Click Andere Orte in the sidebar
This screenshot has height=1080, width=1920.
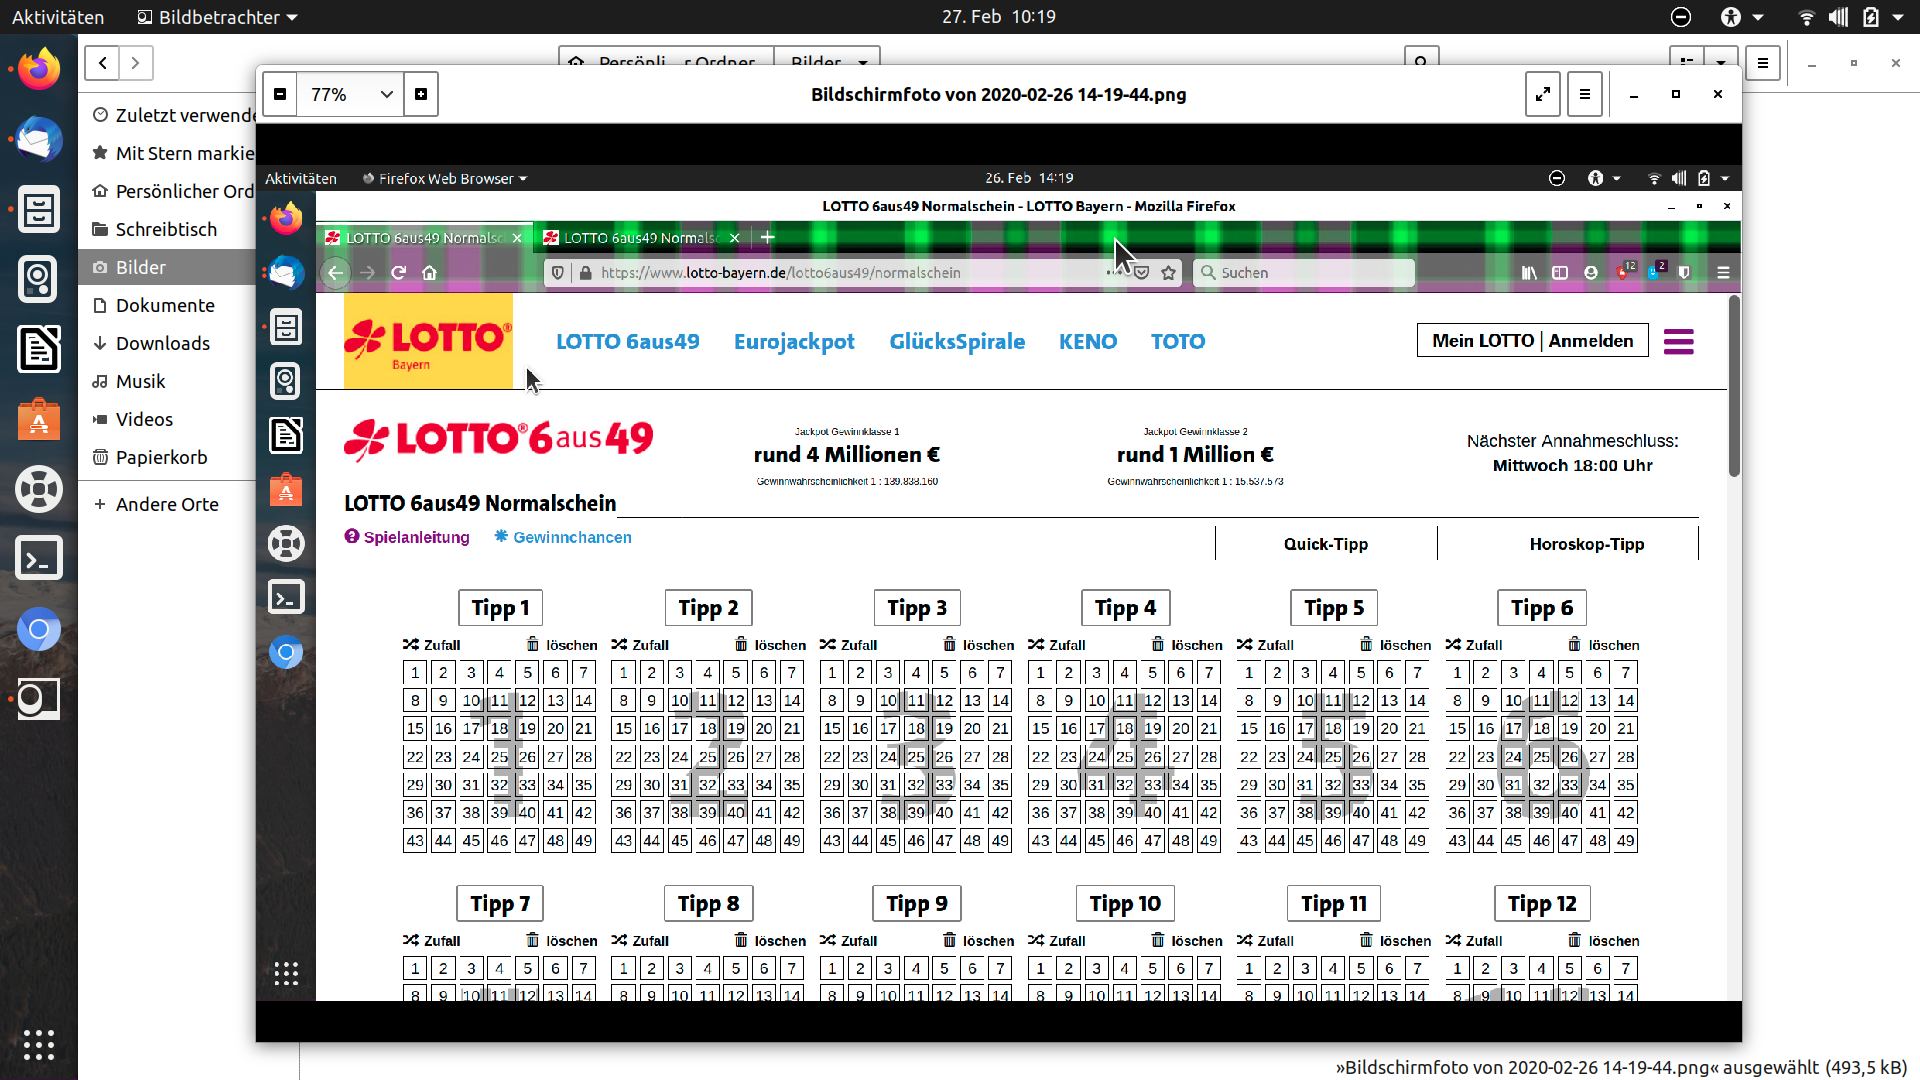pyautogui.click(x=166, y=504)
